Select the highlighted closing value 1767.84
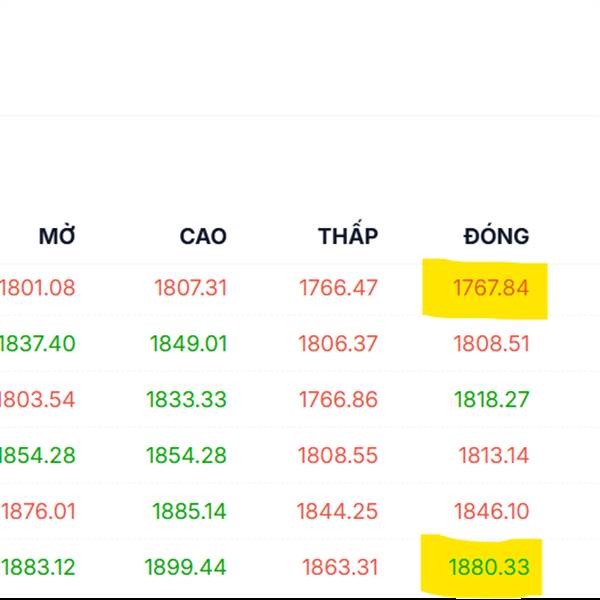 [x=490, y=288]
